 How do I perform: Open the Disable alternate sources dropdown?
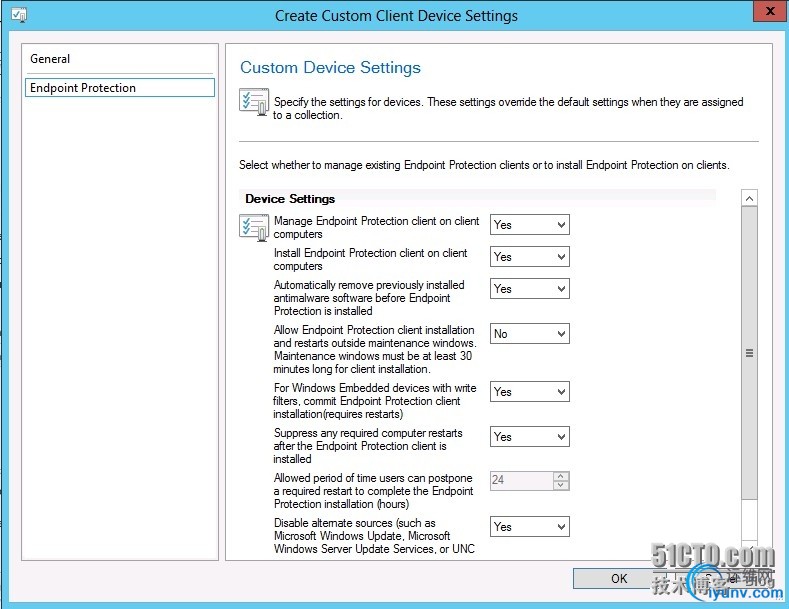(x=529, y=527)
